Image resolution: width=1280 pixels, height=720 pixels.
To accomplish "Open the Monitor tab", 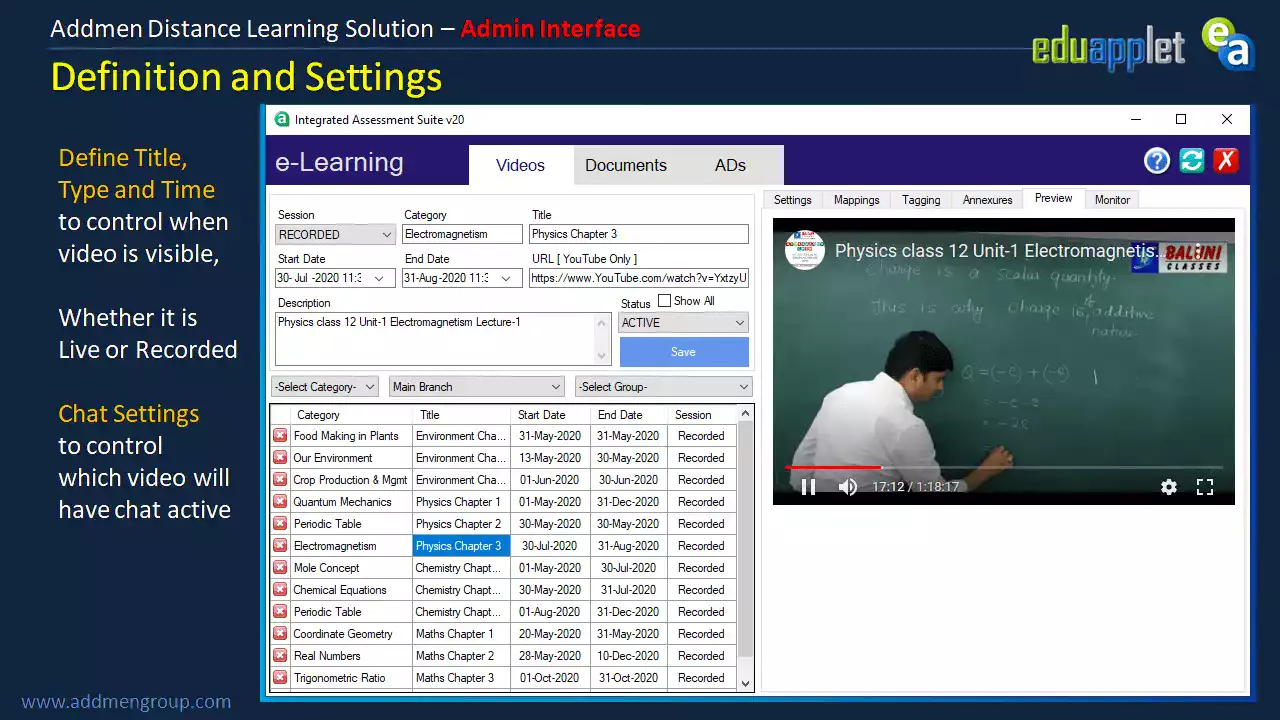I will 1112,200.
